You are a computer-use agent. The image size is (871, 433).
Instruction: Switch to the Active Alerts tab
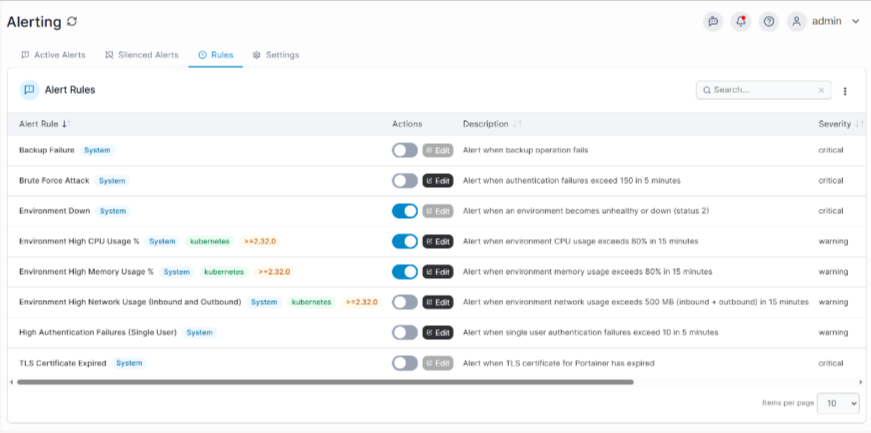pyautogui.click(x=53, y=55)
